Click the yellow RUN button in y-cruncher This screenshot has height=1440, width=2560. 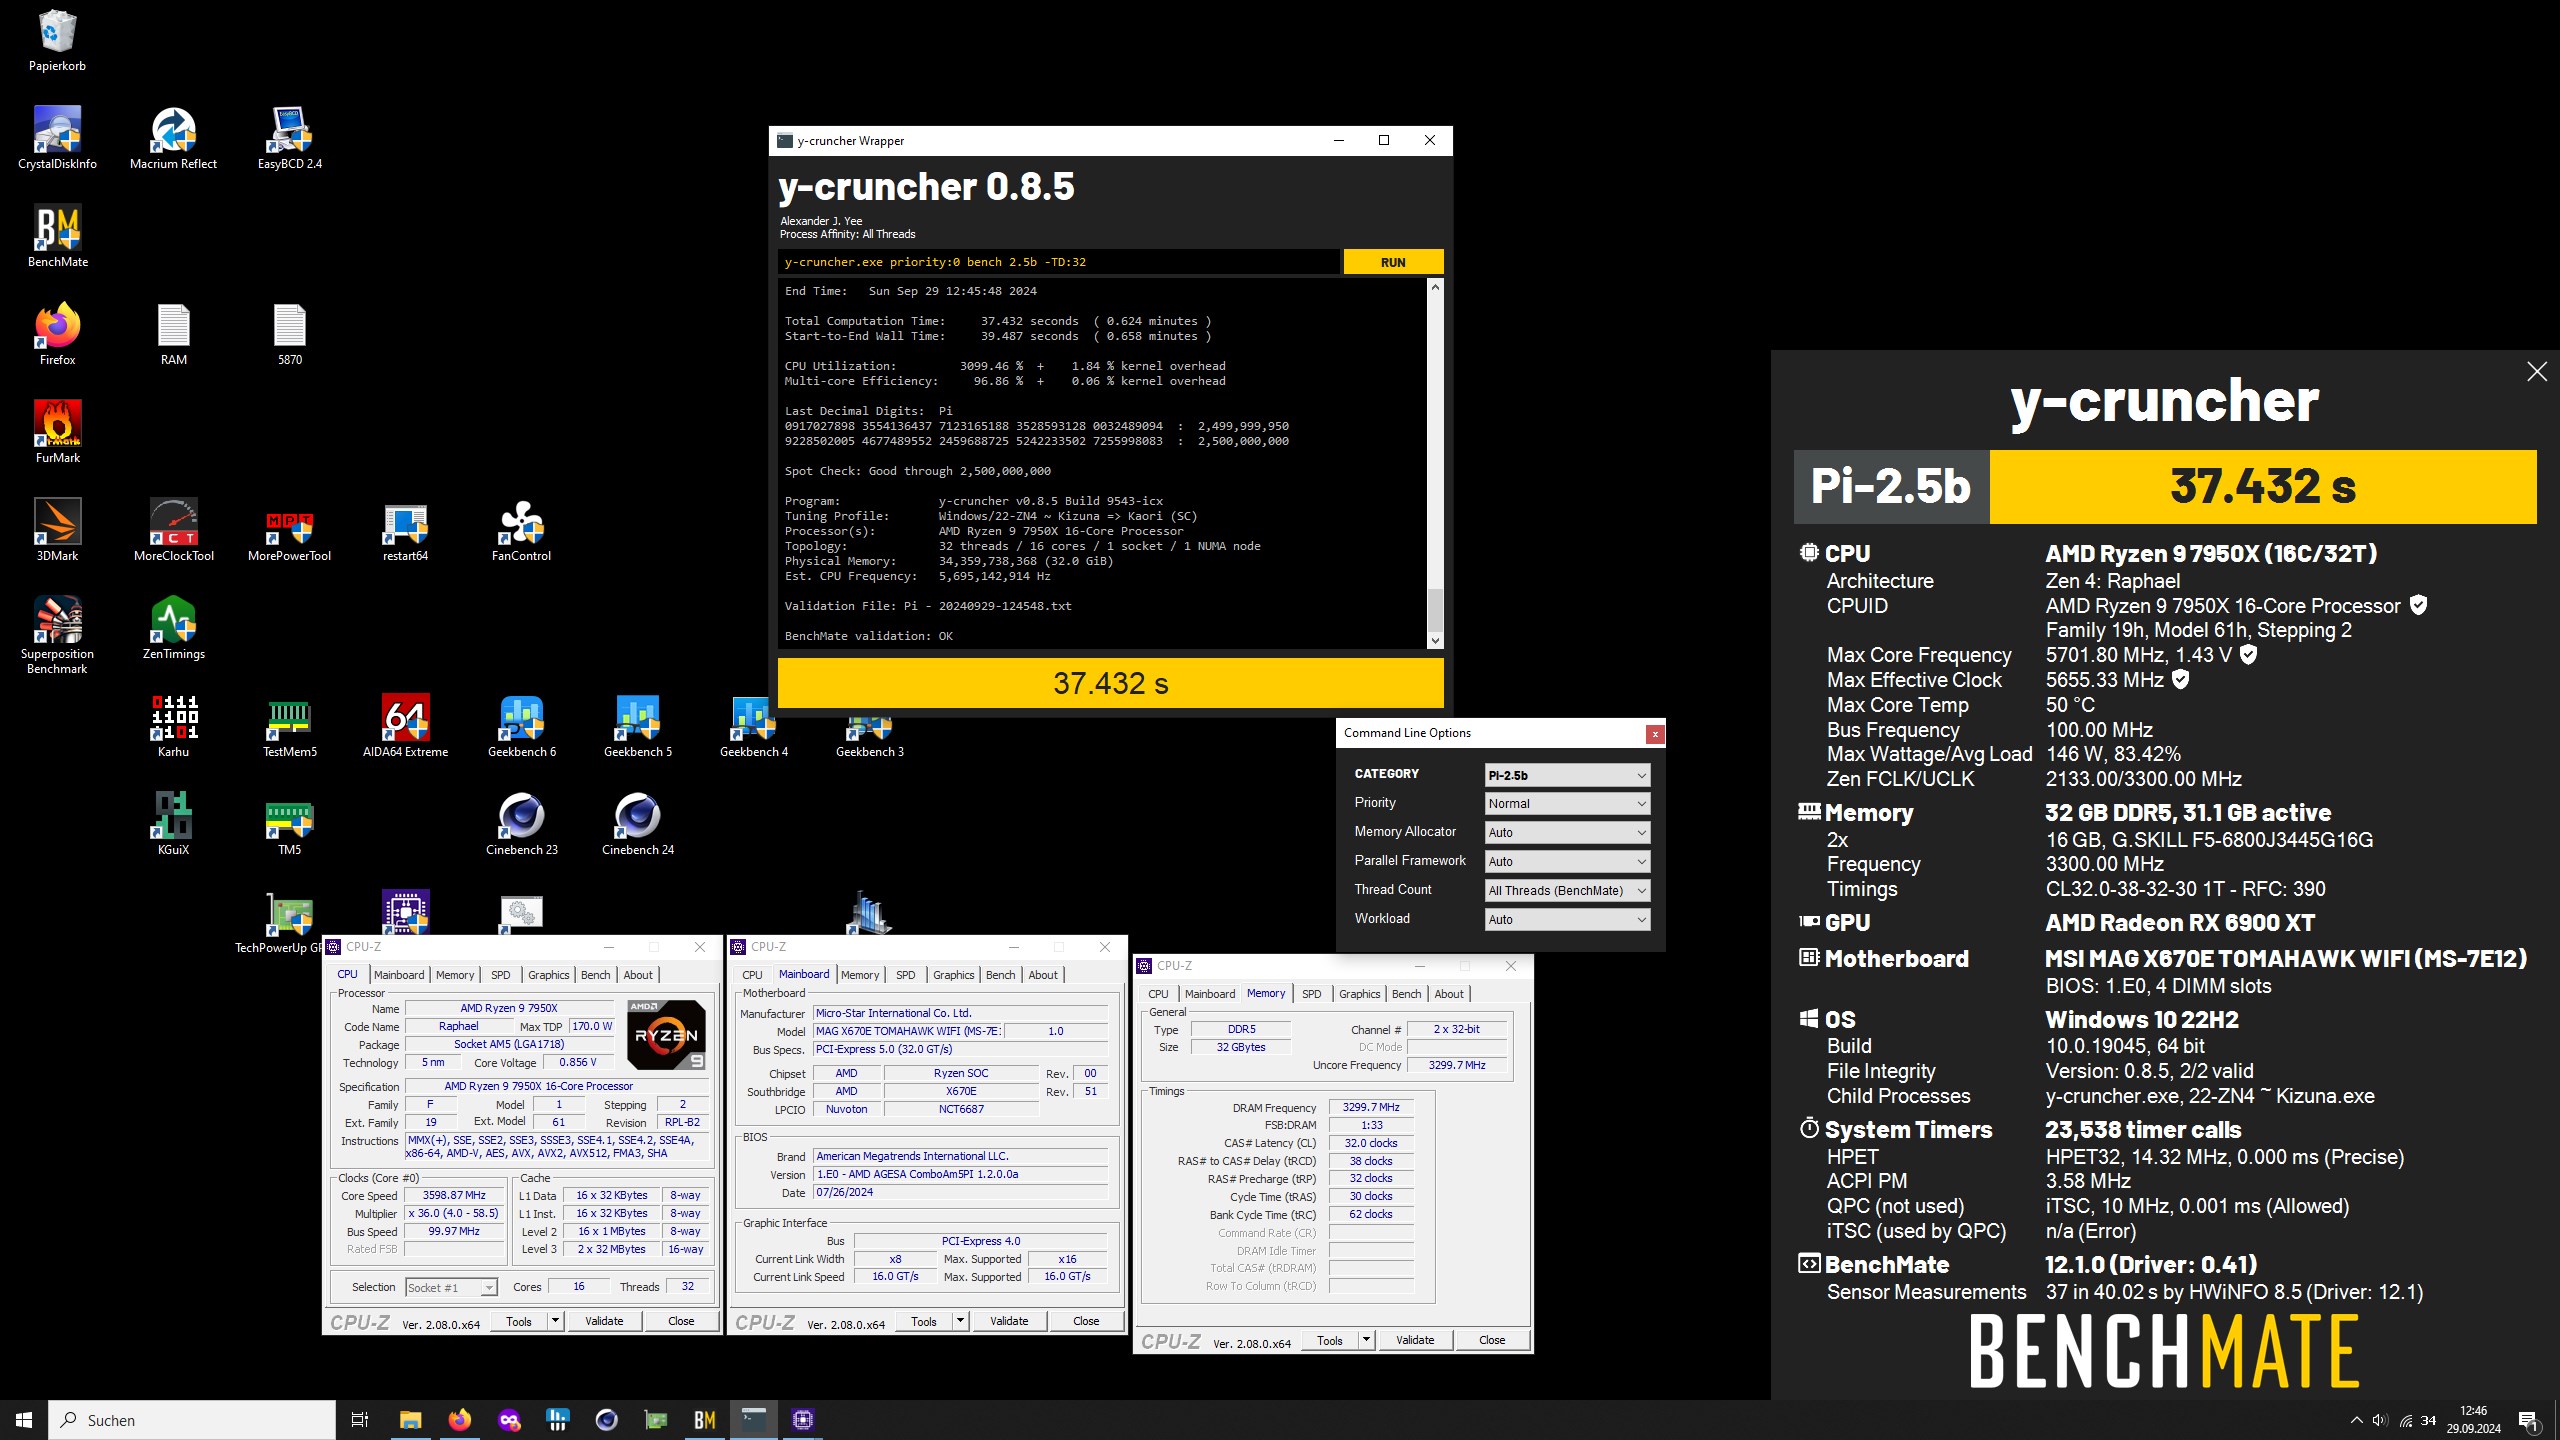point(1393,262)
